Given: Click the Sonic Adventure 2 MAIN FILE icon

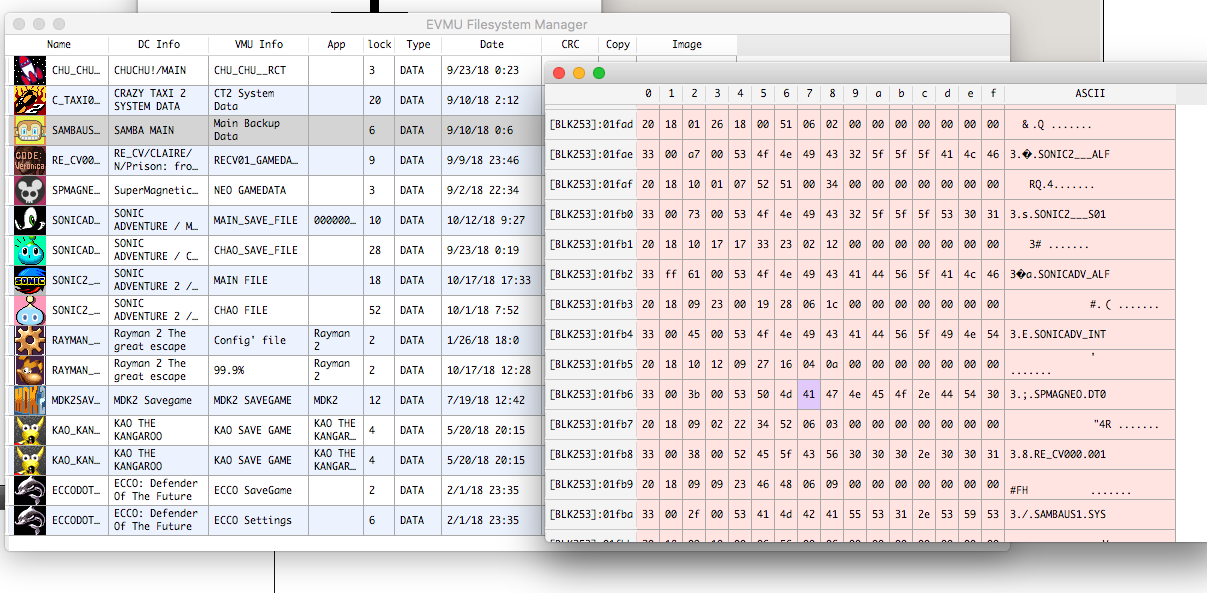Looking at the screenshot, I should [30, 280].
